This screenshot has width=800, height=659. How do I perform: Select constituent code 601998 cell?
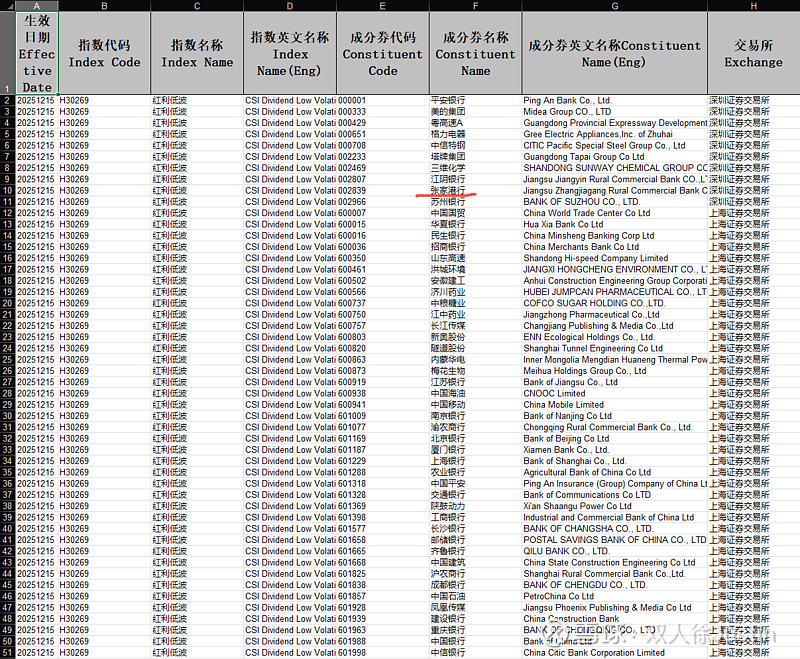coord(383,653)
